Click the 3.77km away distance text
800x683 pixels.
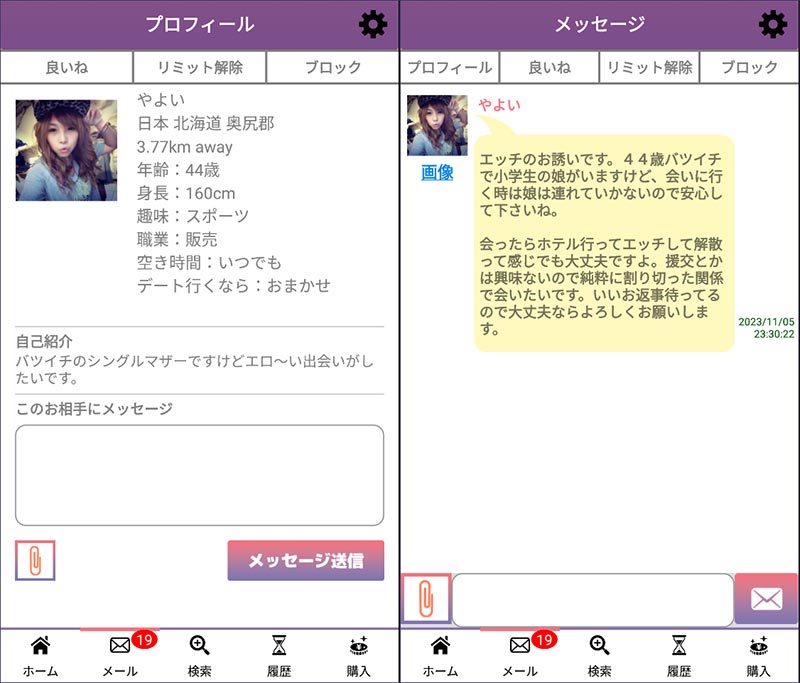(185, 147)
